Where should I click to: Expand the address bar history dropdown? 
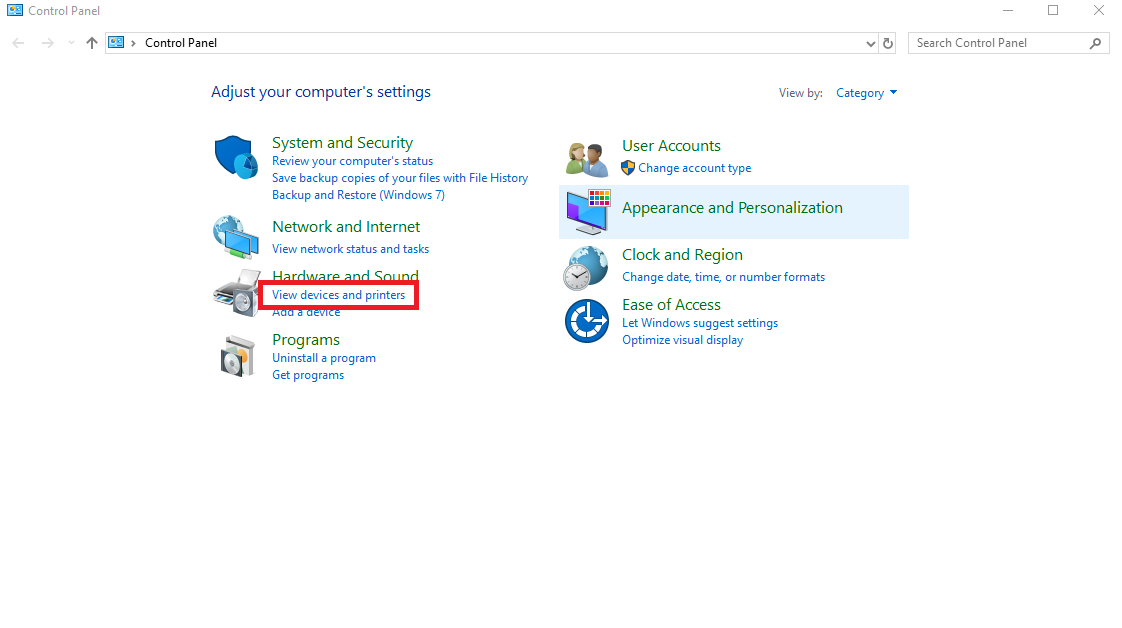pos(871,44)
